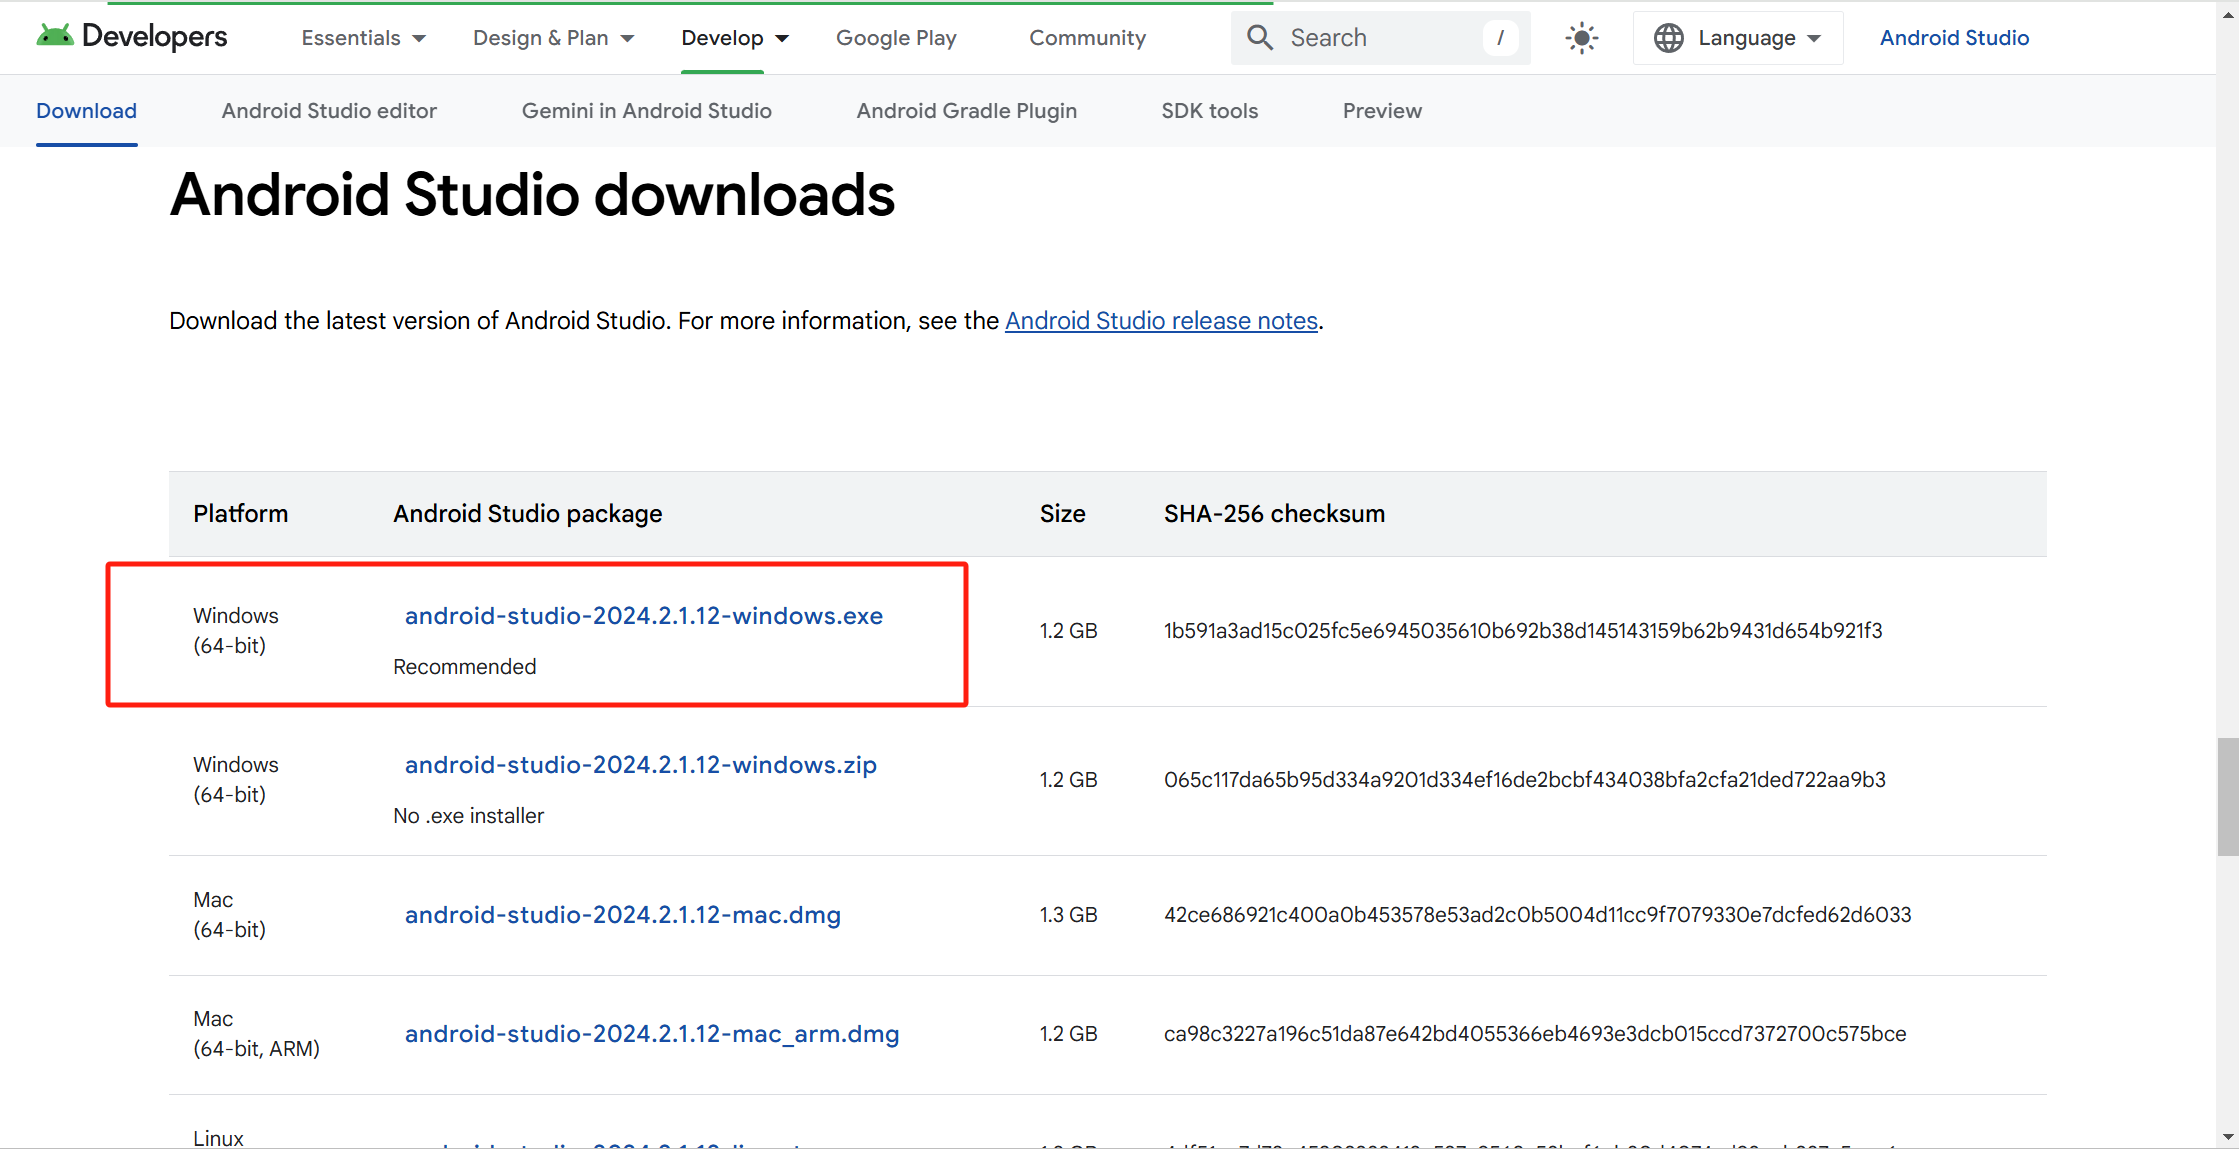The image size is (2239, 1149).
Task: Click the globe Language icon
Action: point(1668,38)
